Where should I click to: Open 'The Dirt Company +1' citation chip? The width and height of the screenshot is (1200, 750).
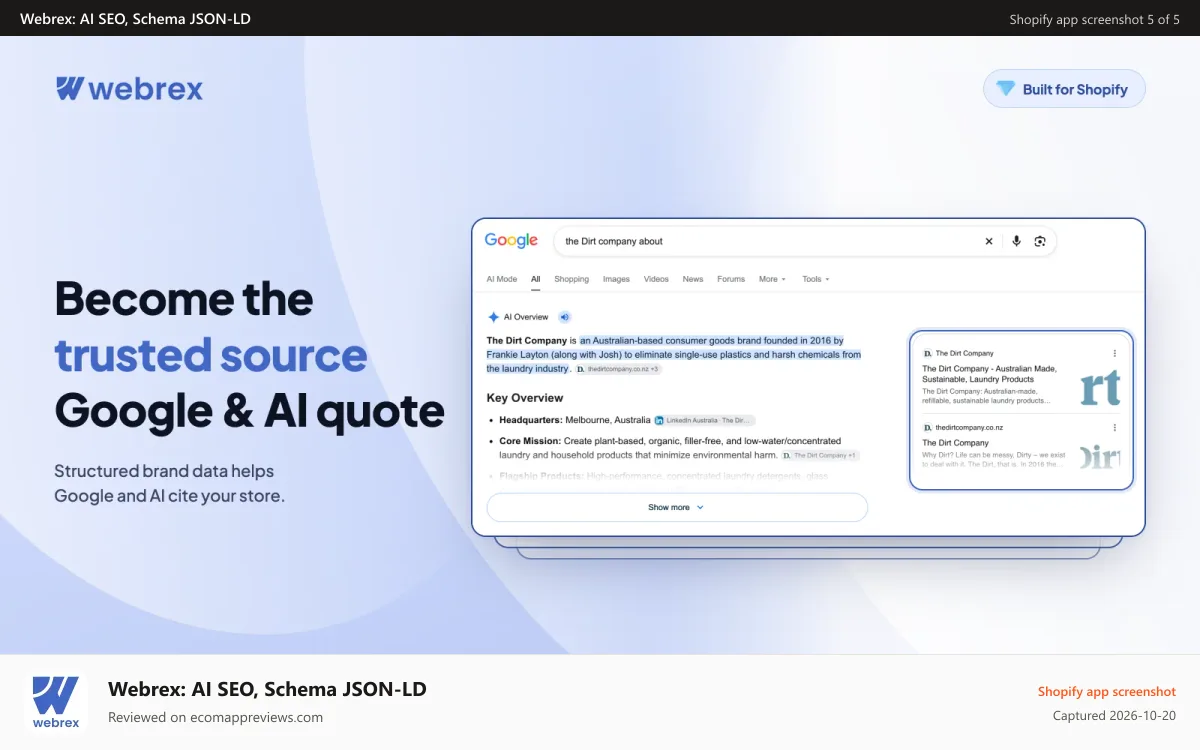click(820, 455)
